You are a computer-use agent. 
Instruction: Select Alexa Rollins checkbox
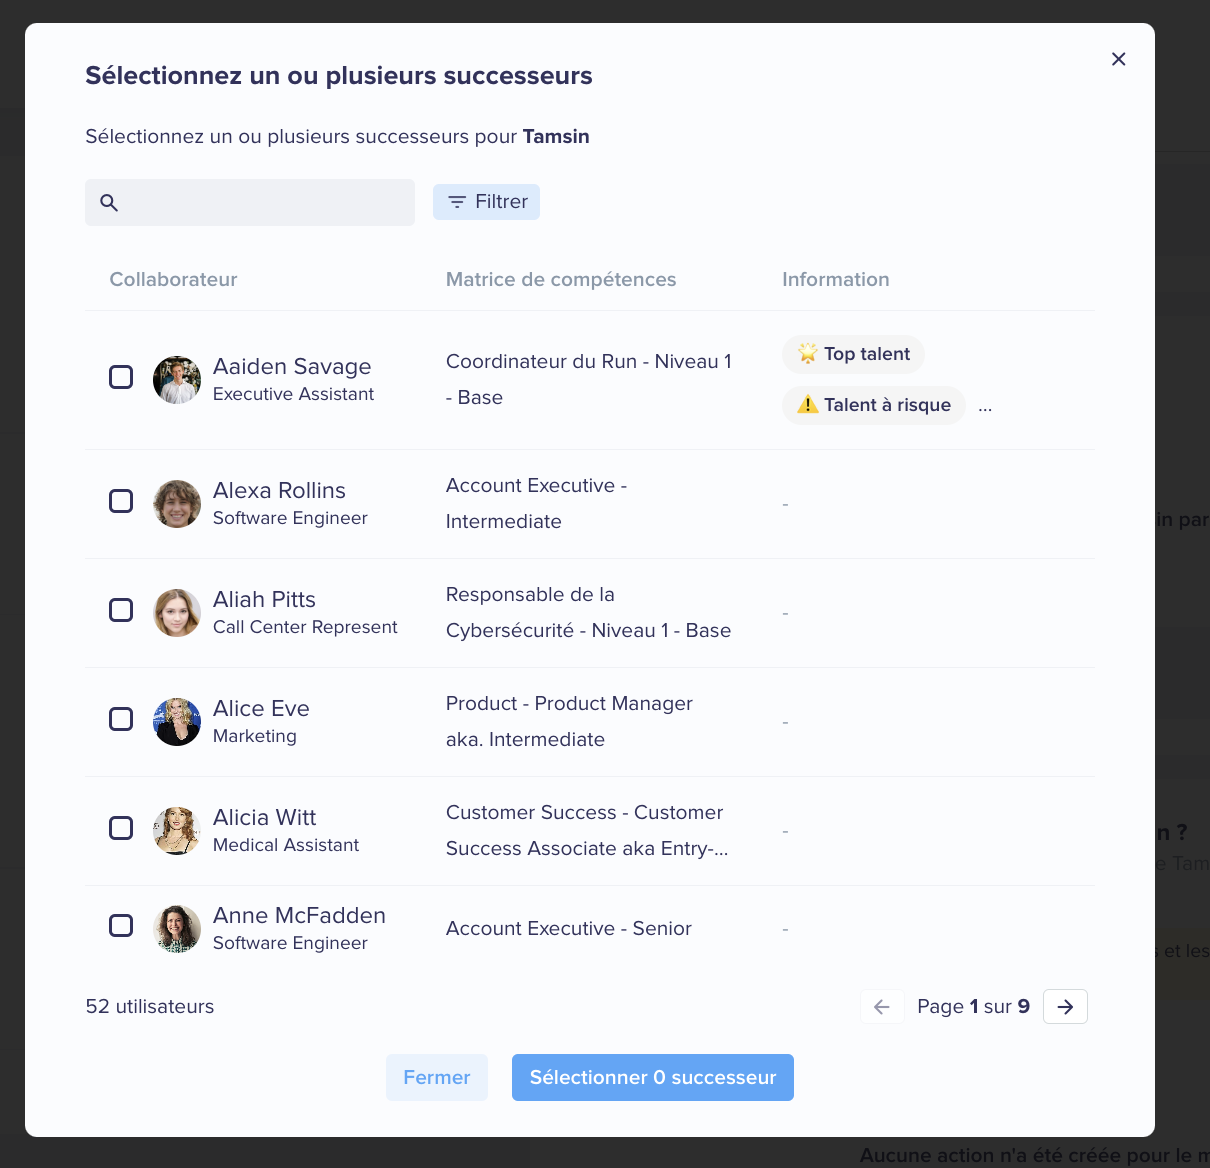point(121,501)
